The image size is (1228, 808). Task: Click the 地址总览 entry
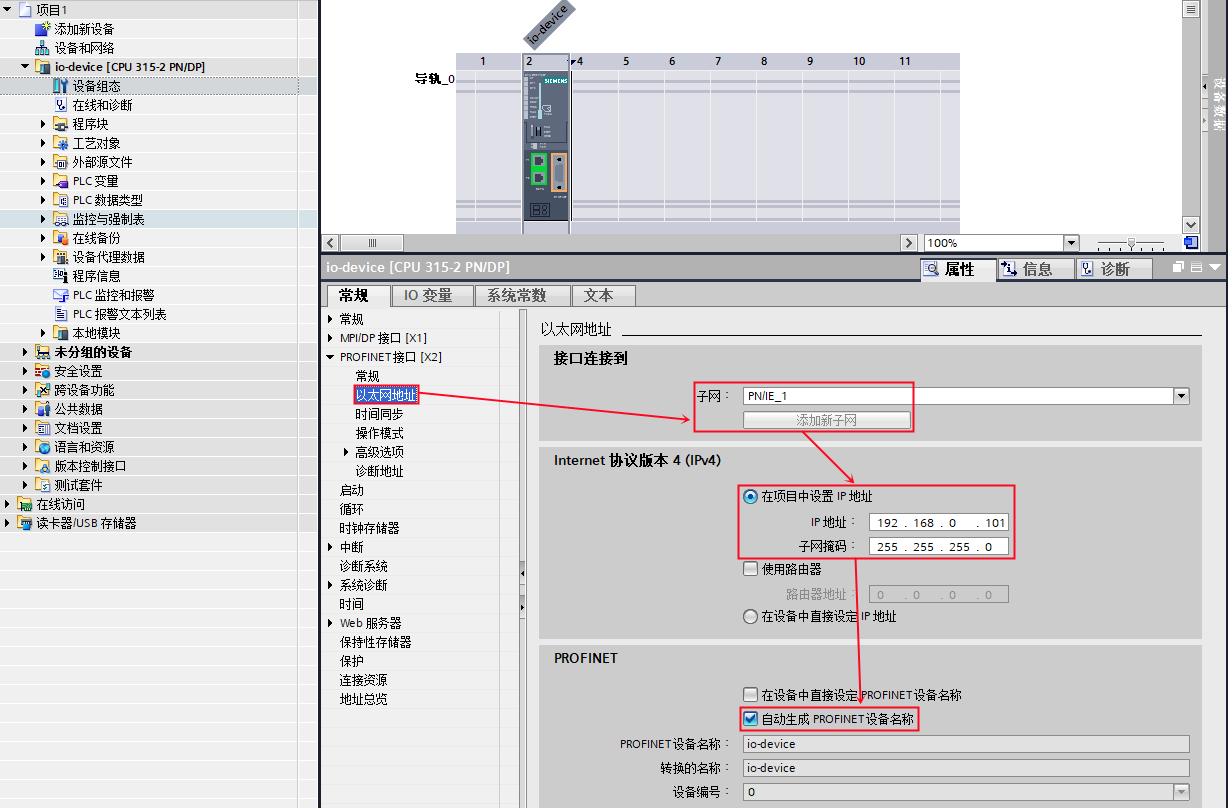363,699
